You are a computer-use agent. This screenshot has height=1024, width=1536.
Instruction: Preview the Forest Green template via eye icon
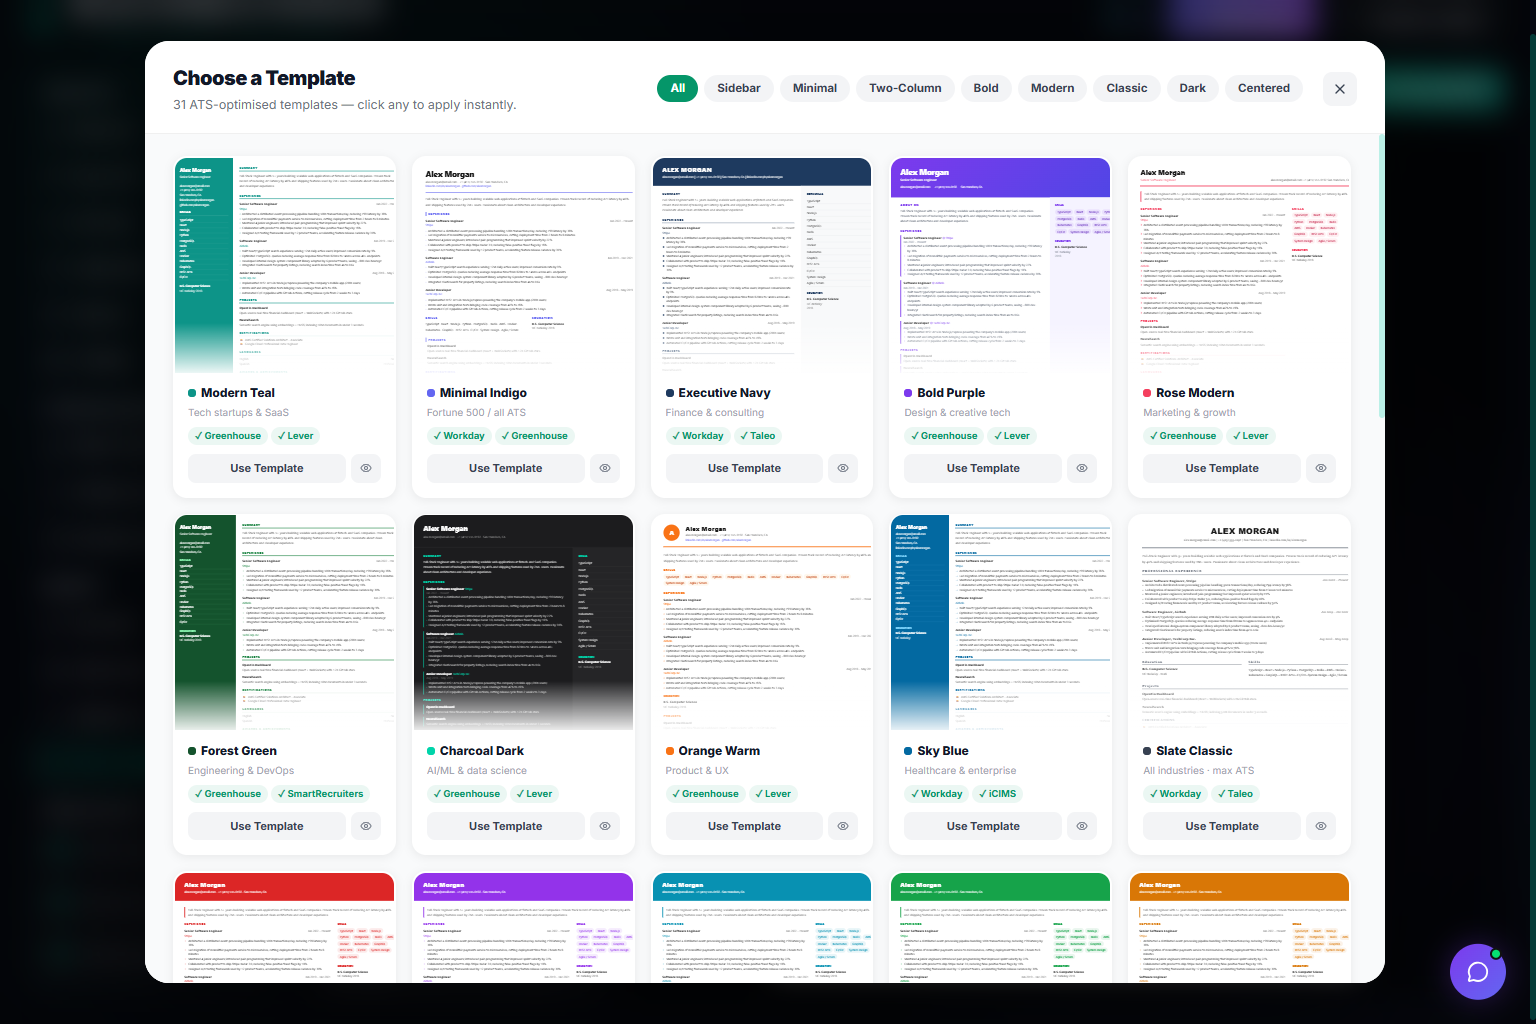pyautogui.click(x=366, y=826)
